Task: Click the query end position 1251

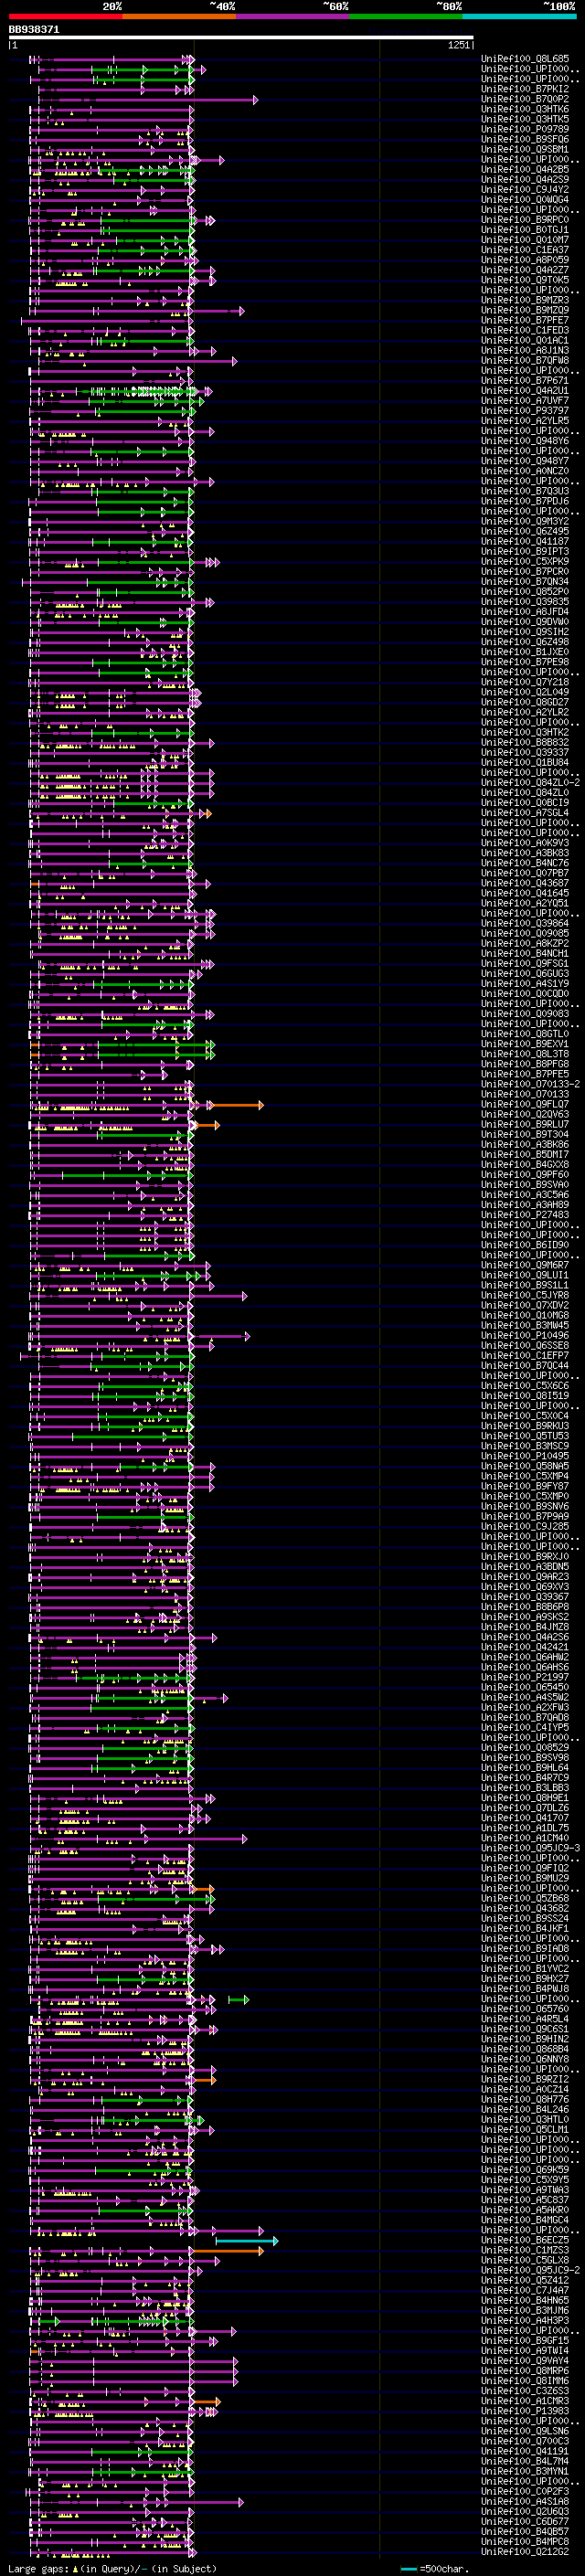Action: [x=459, y=45]
